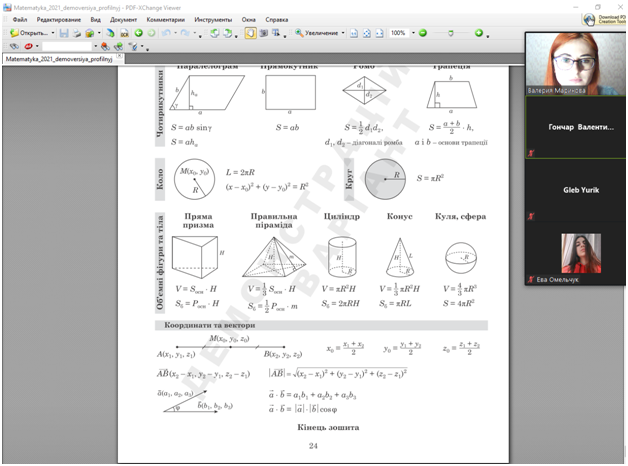This screenshot has width=628, height=466.
Task: Click Download PDF Creation Tools link
Action: coord(608,19)
